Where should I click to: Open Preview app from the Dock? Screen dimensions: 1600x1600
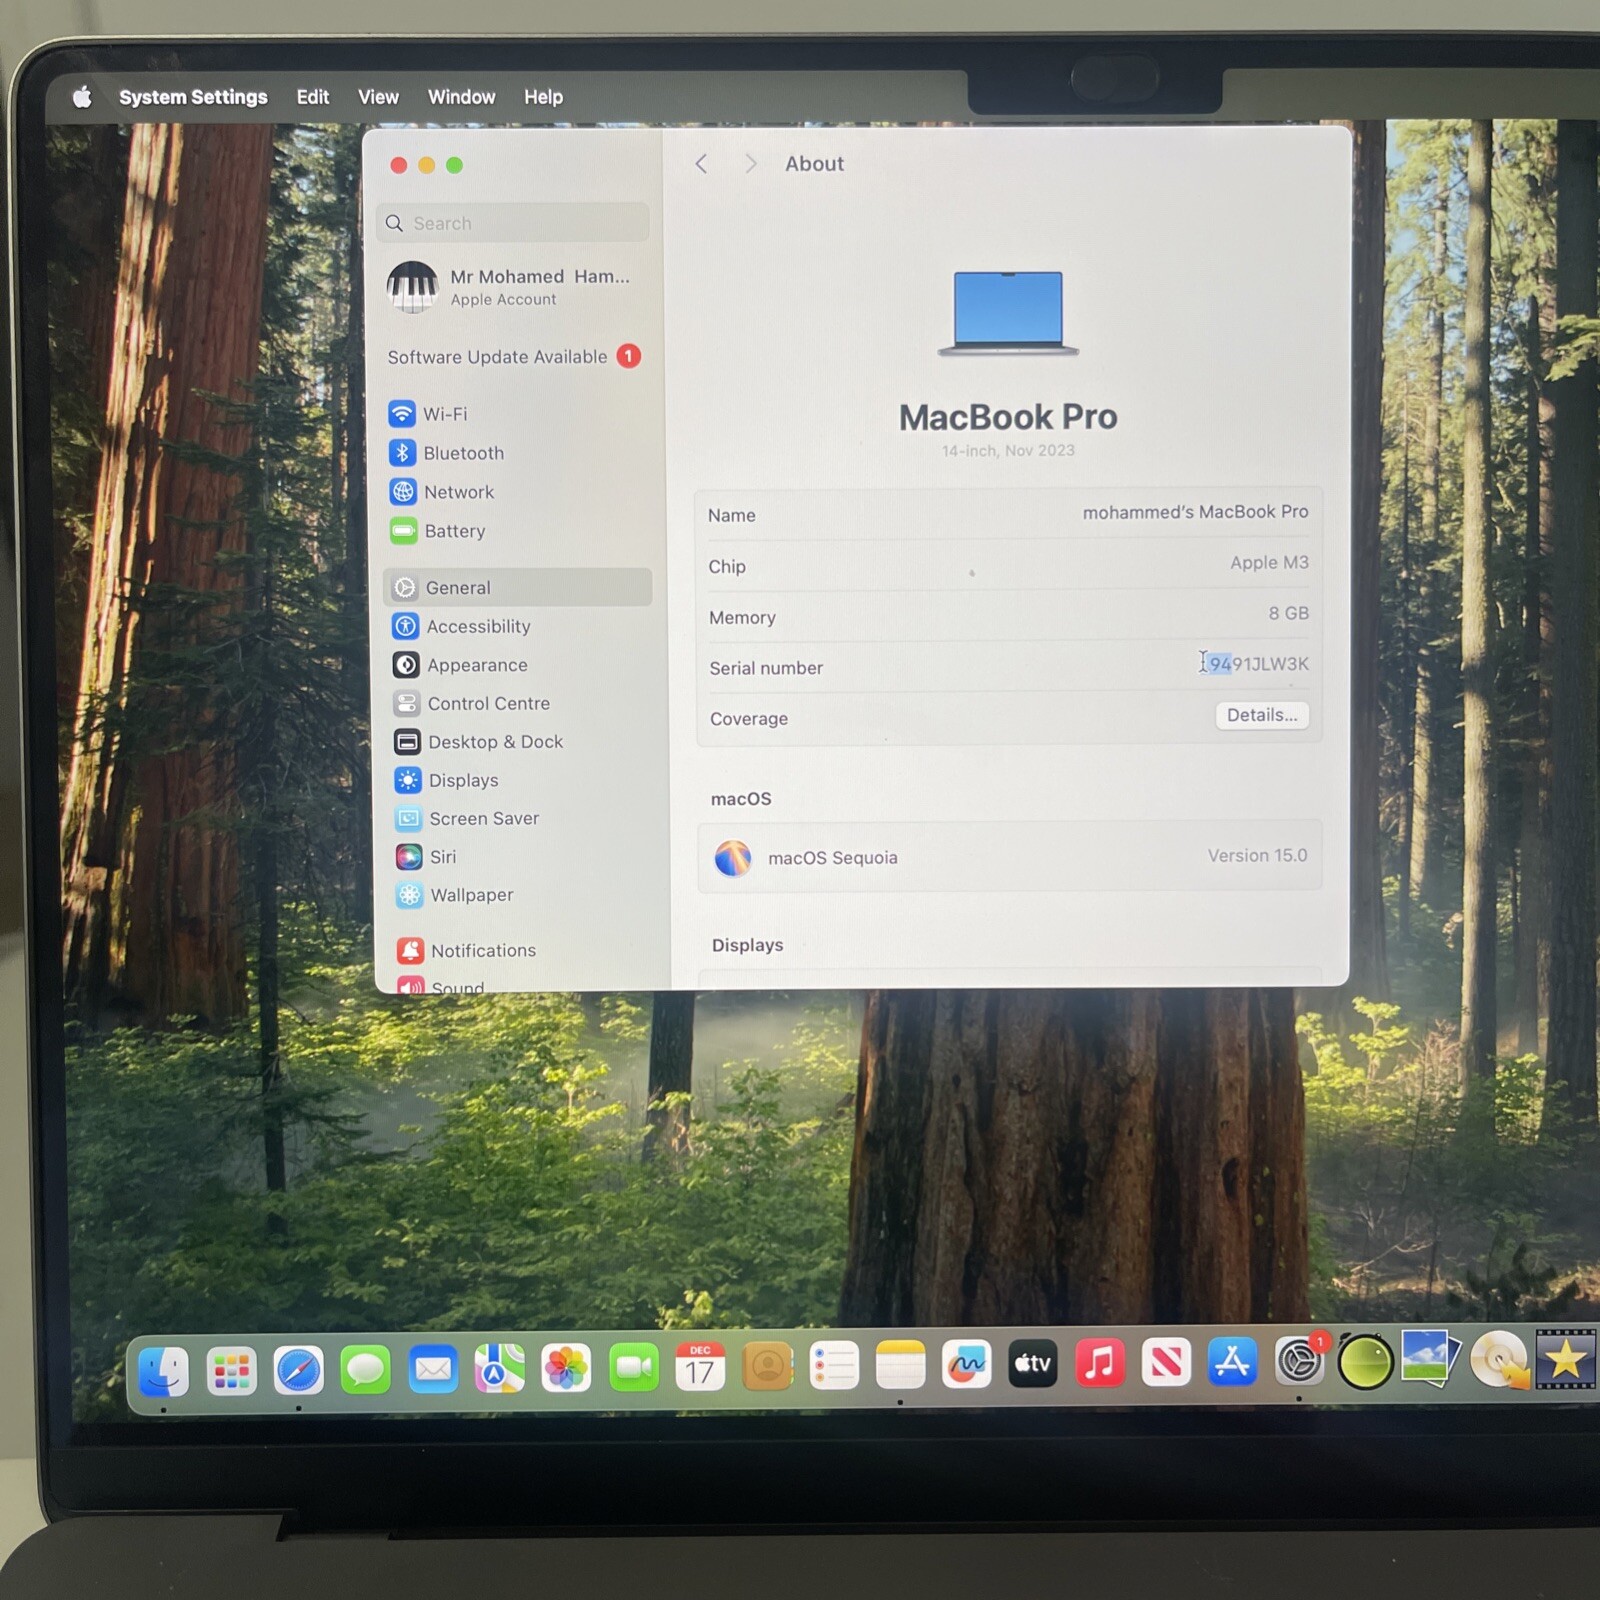[1431, 1358]
